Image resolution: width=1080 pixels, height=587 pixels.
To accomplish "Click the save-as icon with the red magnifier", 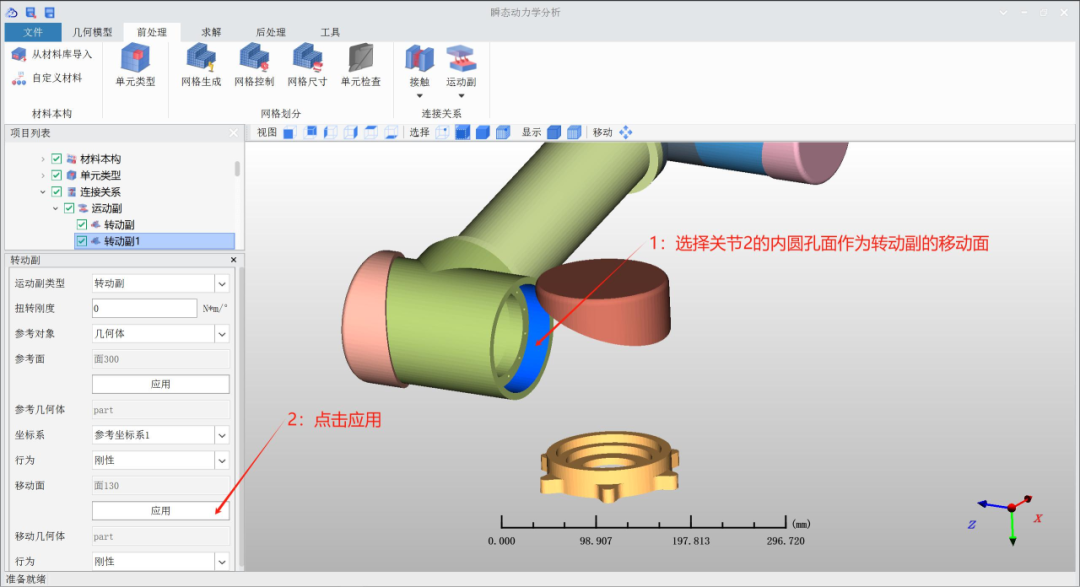I will [30, 12].
